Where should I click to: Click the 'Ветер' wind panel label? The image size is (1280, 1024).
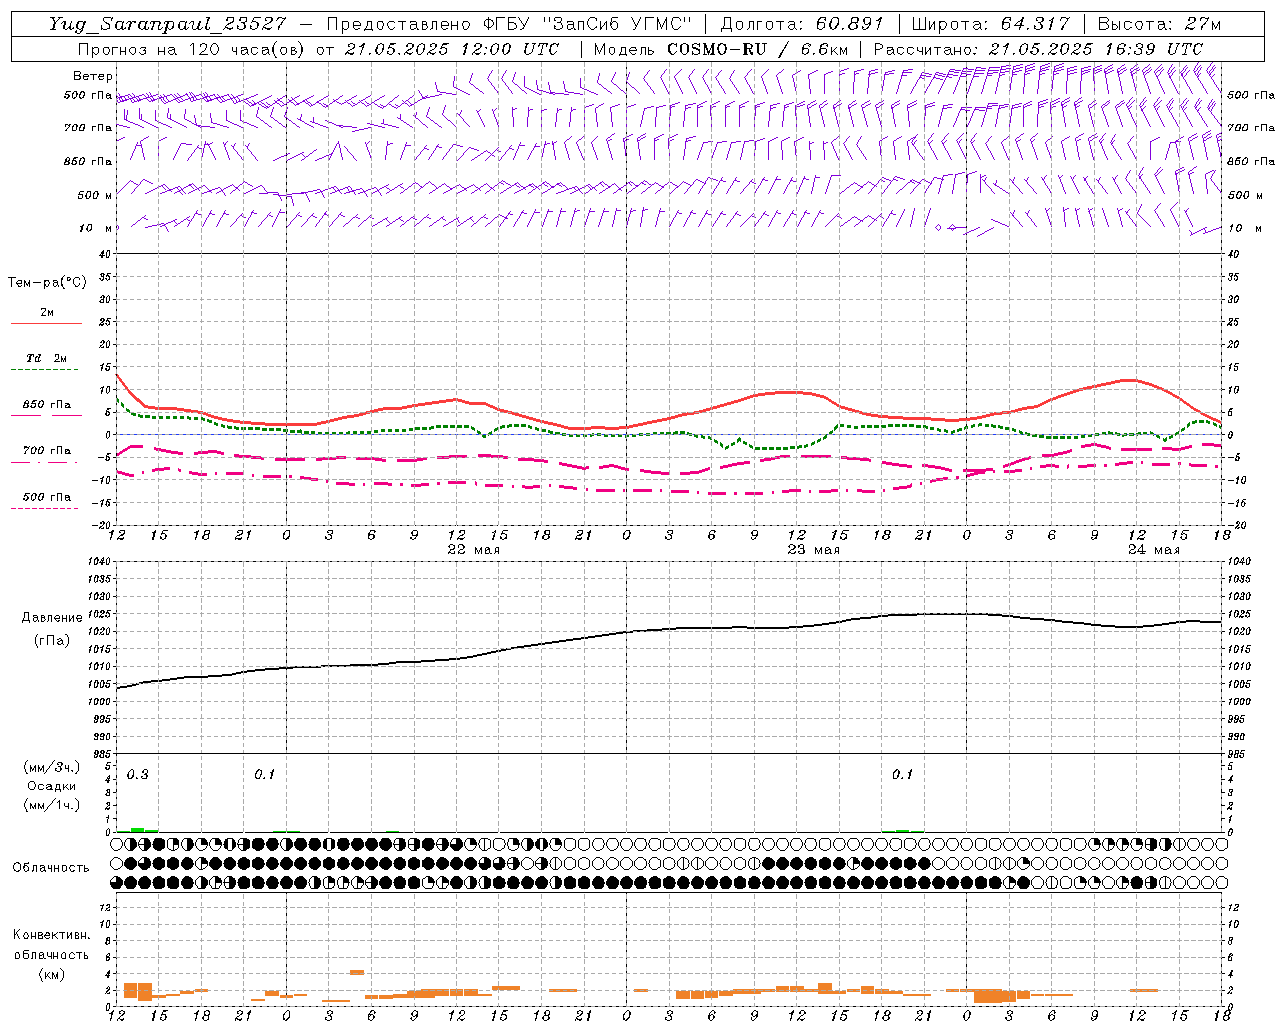click(x=93, y=76)
